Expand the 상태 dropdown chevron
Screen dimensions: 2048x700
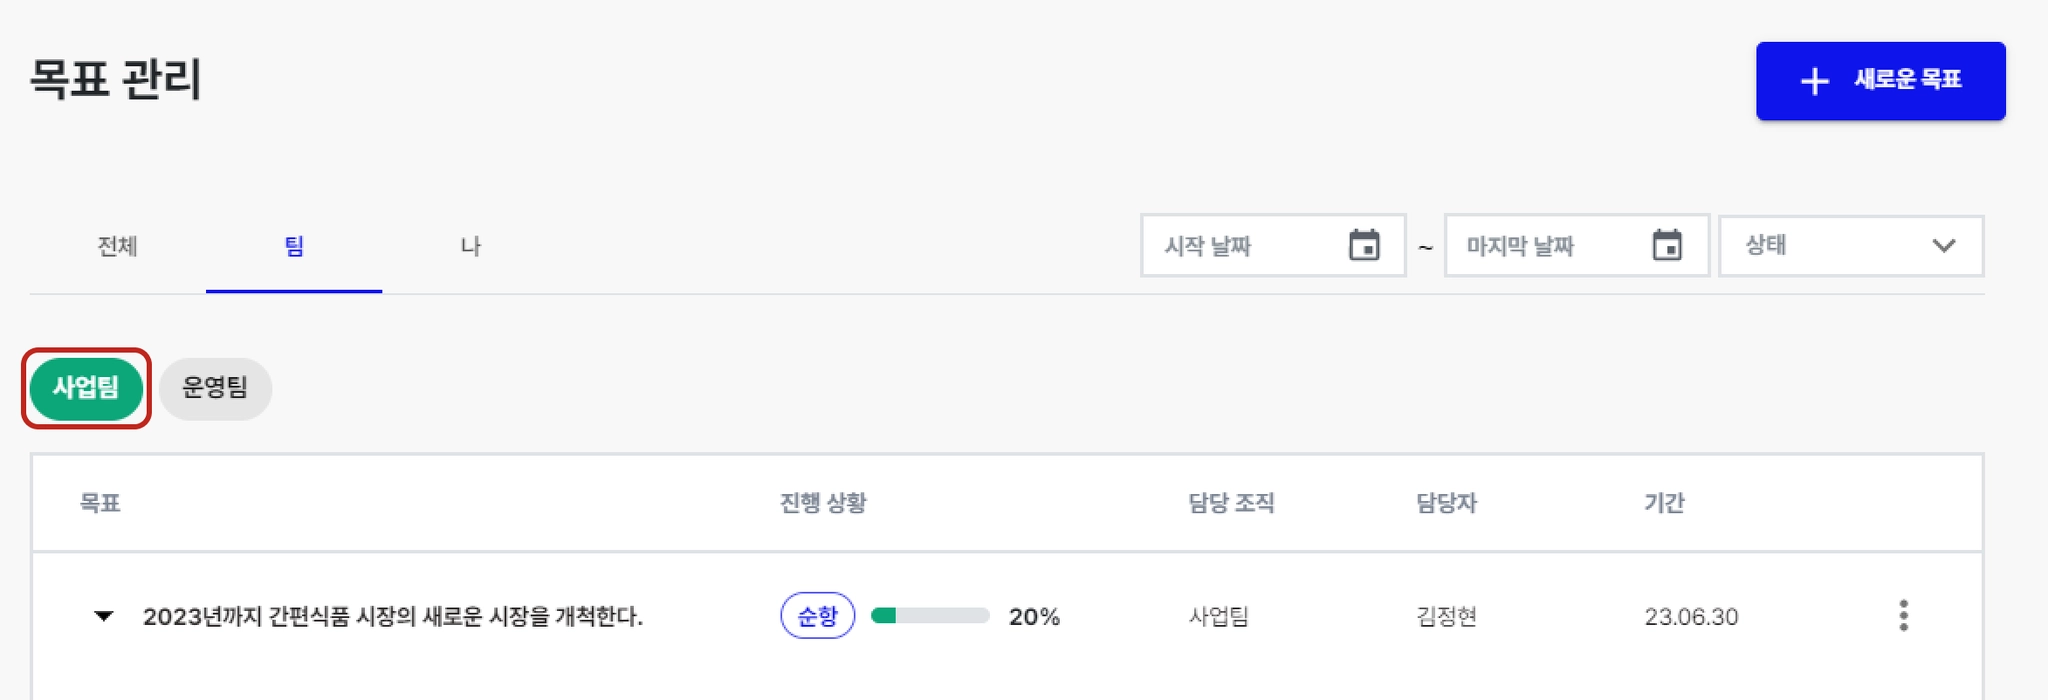1943,246
